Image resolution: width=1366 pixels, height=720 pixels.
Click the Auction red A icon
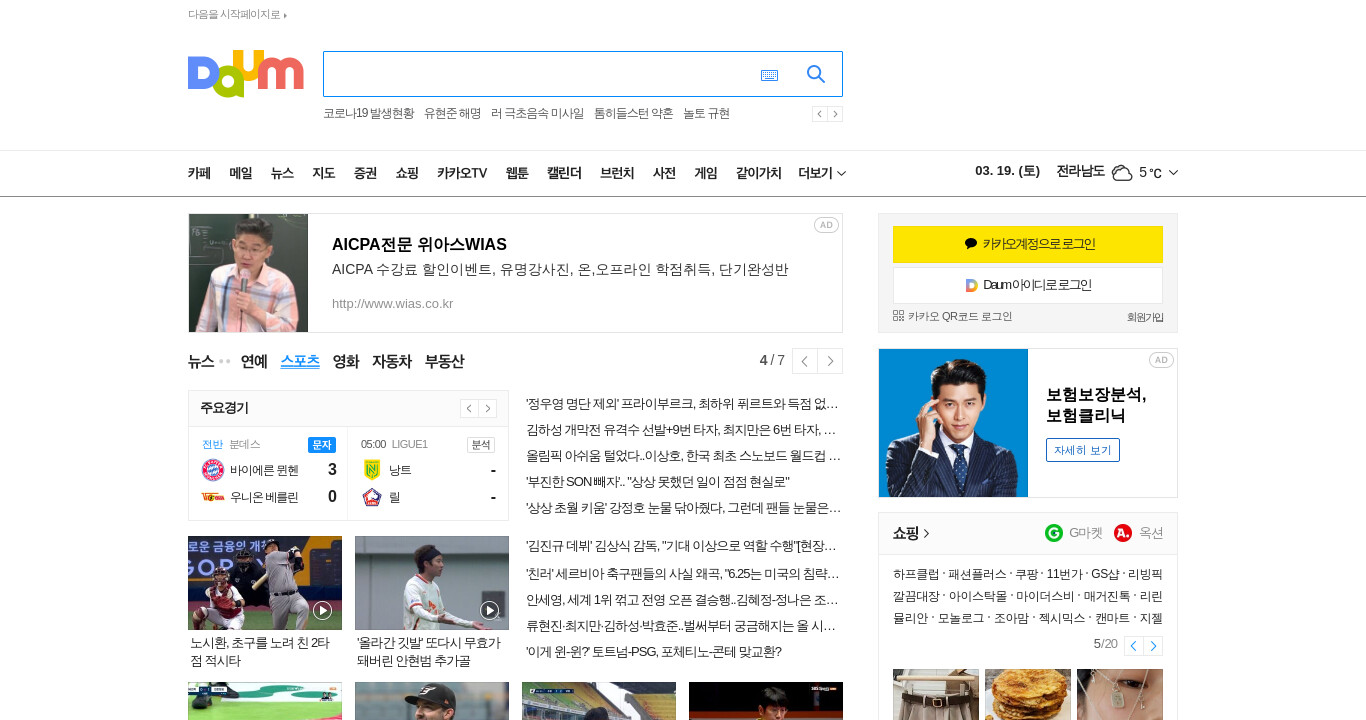pyautogui.click(x=1123, y=533)
